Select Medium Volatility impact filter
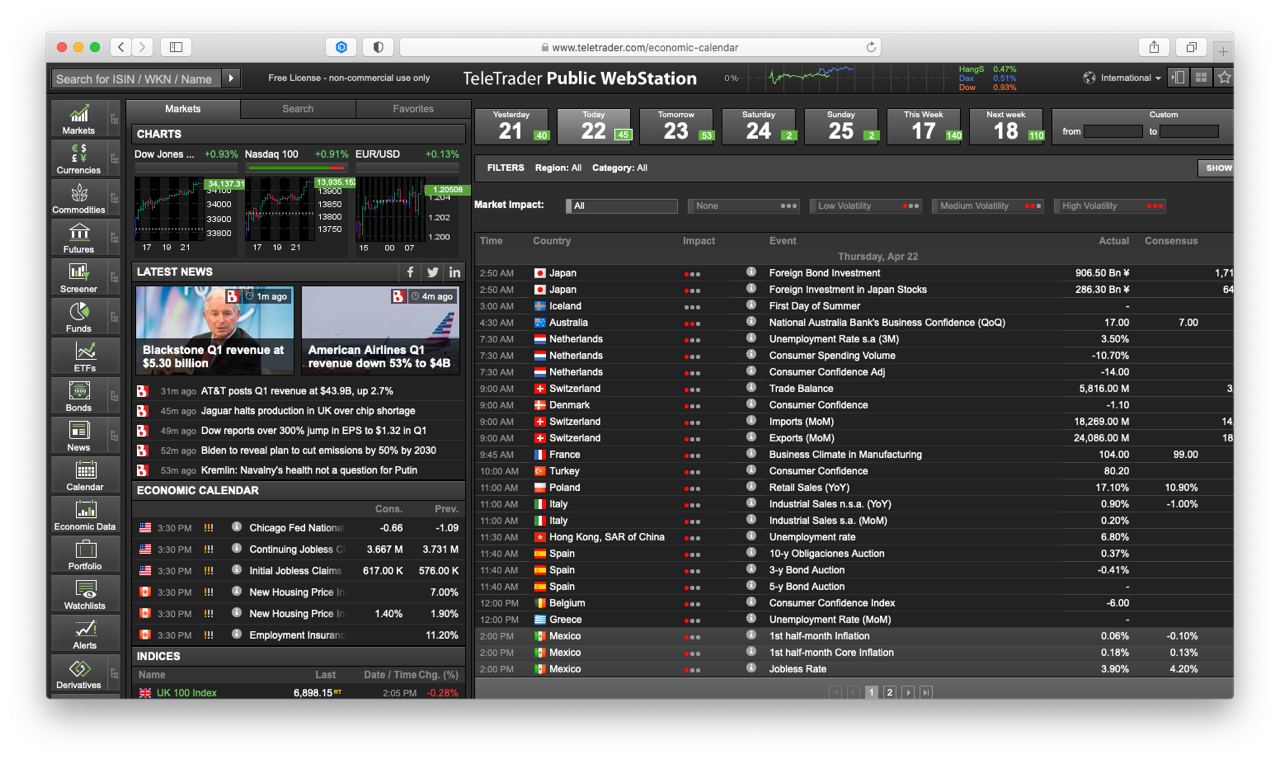This screenshot has height=760, width=1280. pyautogui.click(x=988, y=206)
